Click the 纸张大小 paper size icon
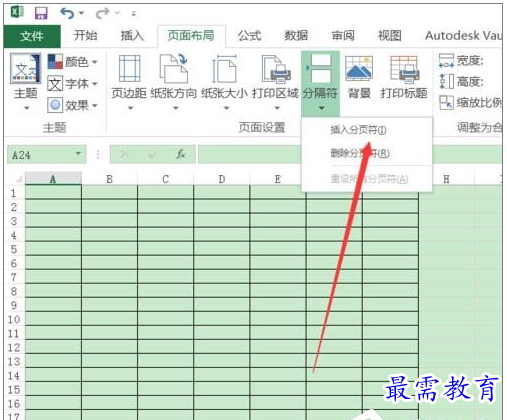The width and height of the screenshot is (507, 420). [x=225, y=69]
